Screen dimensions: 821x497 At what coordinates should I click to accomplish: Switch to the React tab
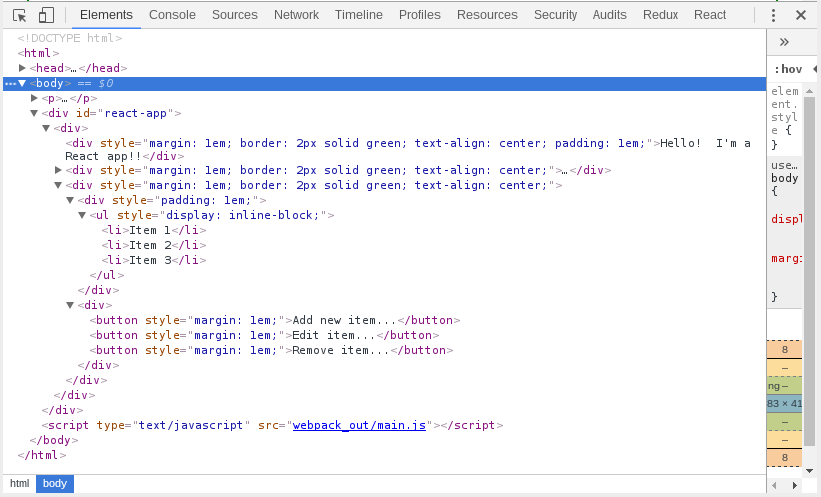(x=710, y=15)
